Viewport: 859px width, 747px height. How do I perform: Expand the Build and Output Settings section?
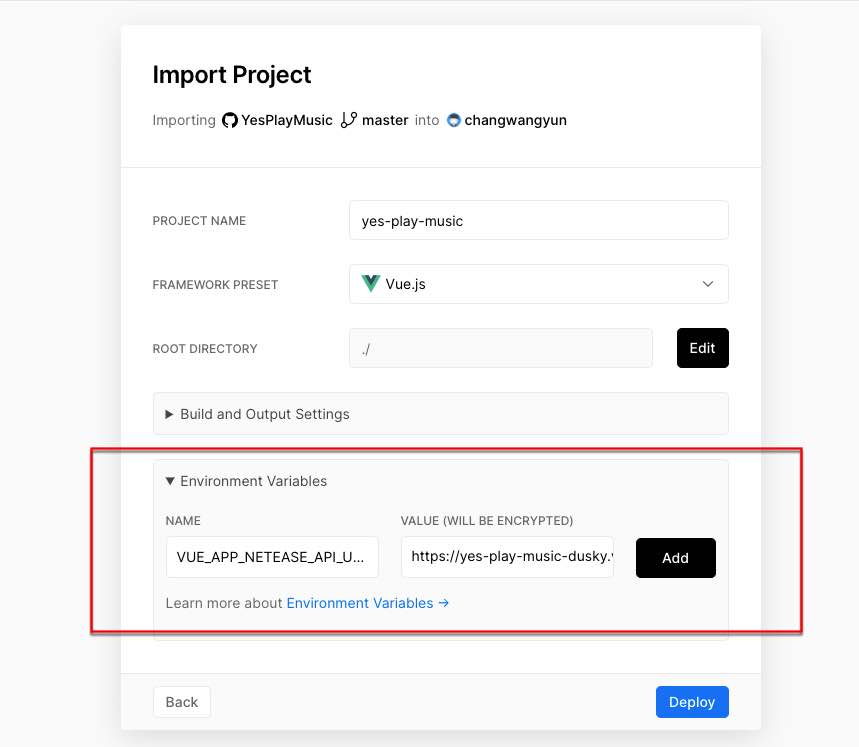264,414
